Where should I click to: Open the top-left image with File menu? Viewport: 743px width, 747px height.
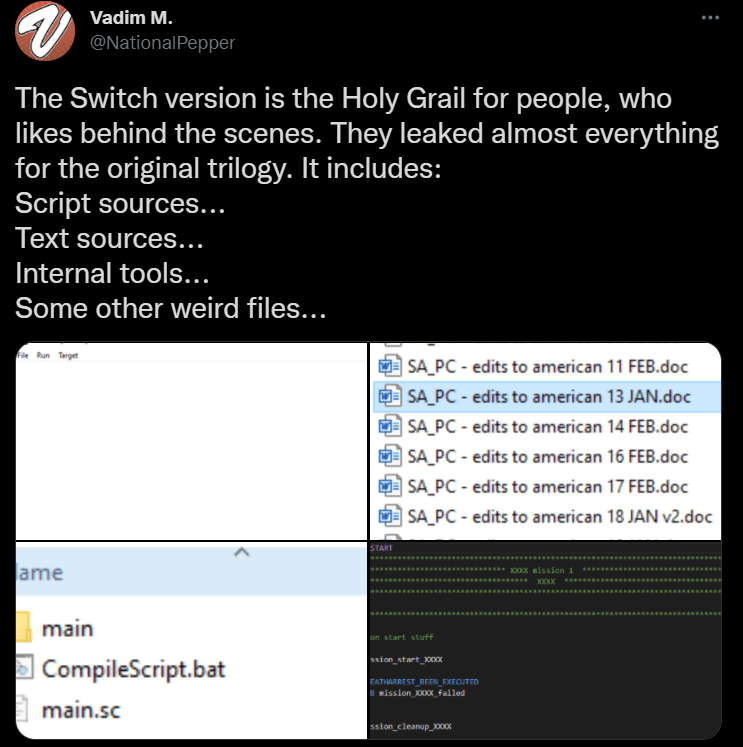click(x=191, y=440)
